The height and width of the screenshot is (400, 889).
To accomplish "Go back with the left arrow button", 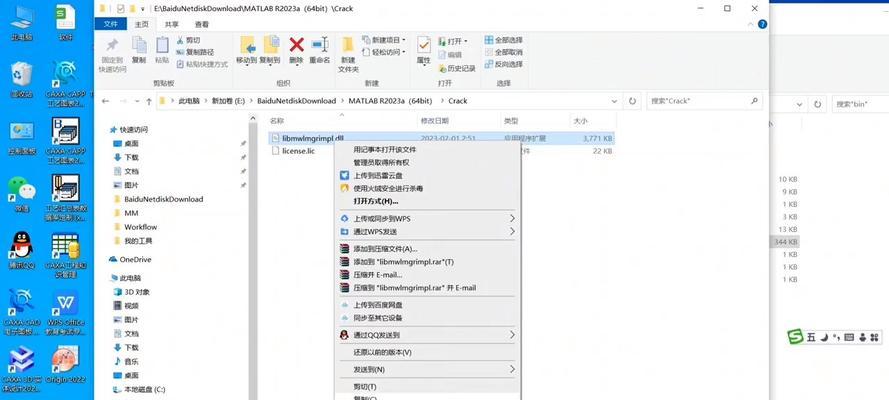I will [105, 101].
